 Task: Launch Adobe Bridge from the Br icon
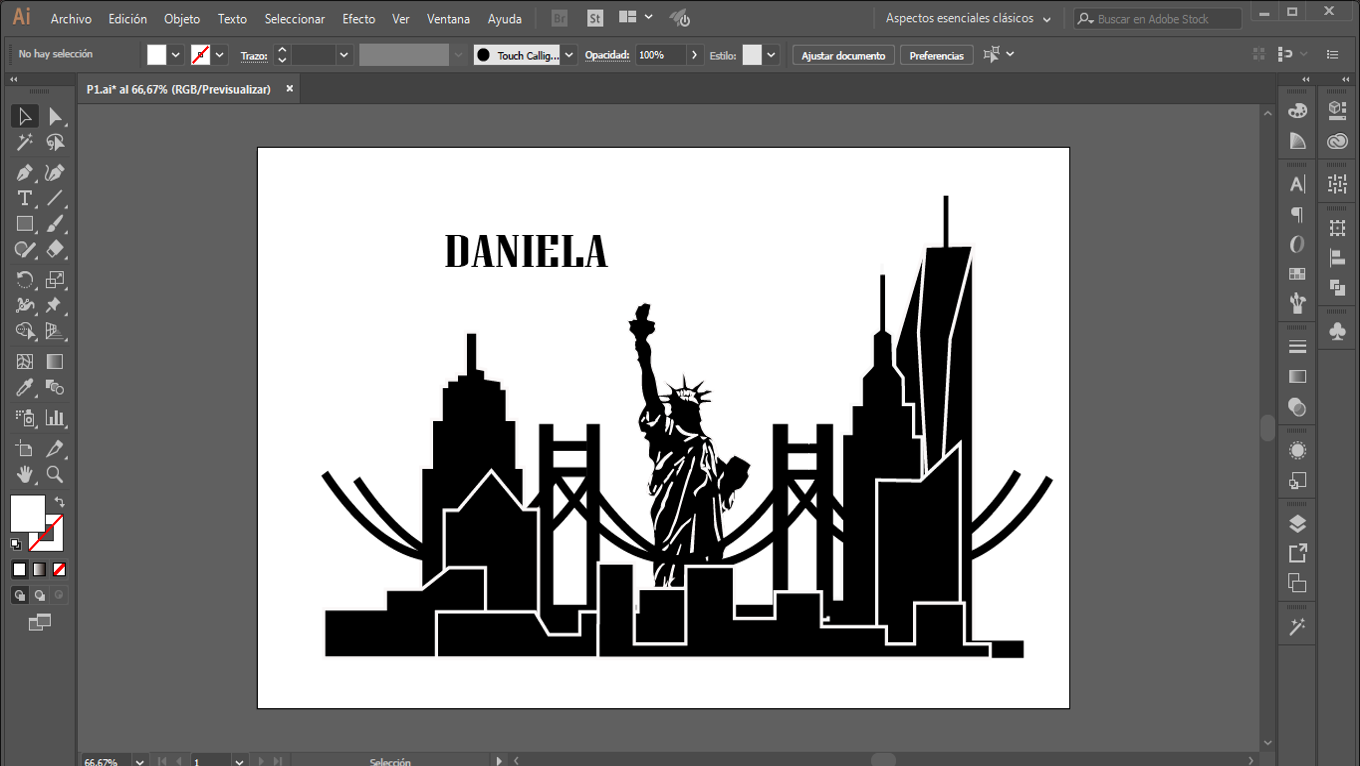coord(559,18)
